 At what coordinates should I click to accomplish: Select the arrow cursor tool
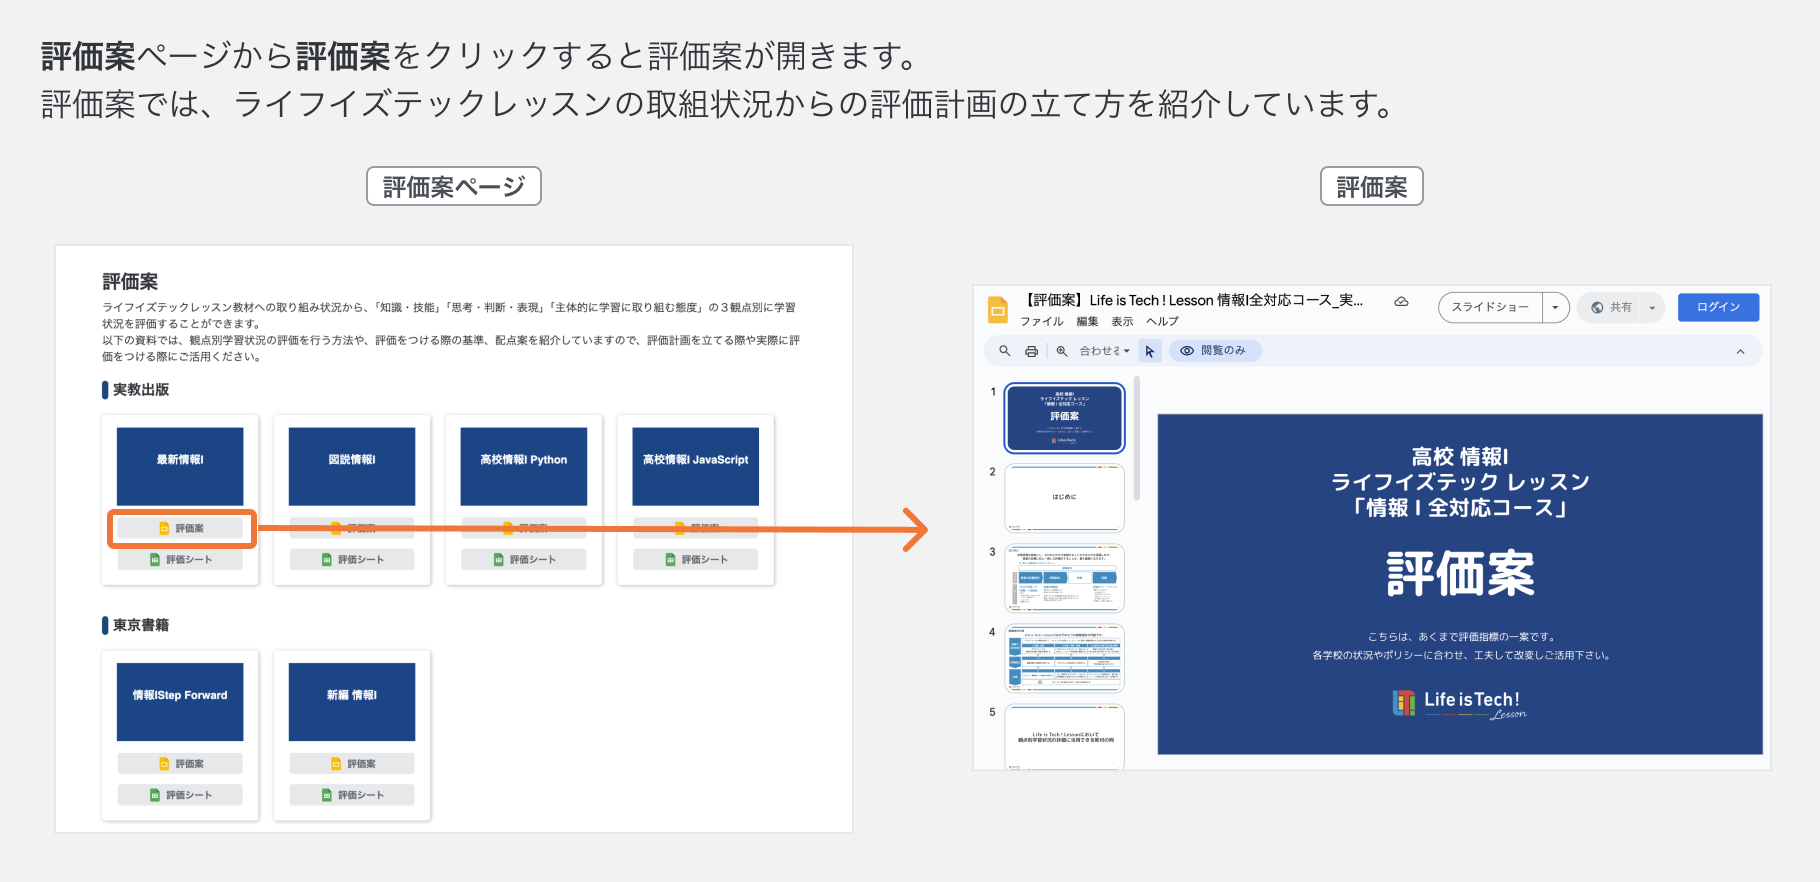click(1150, 351)
